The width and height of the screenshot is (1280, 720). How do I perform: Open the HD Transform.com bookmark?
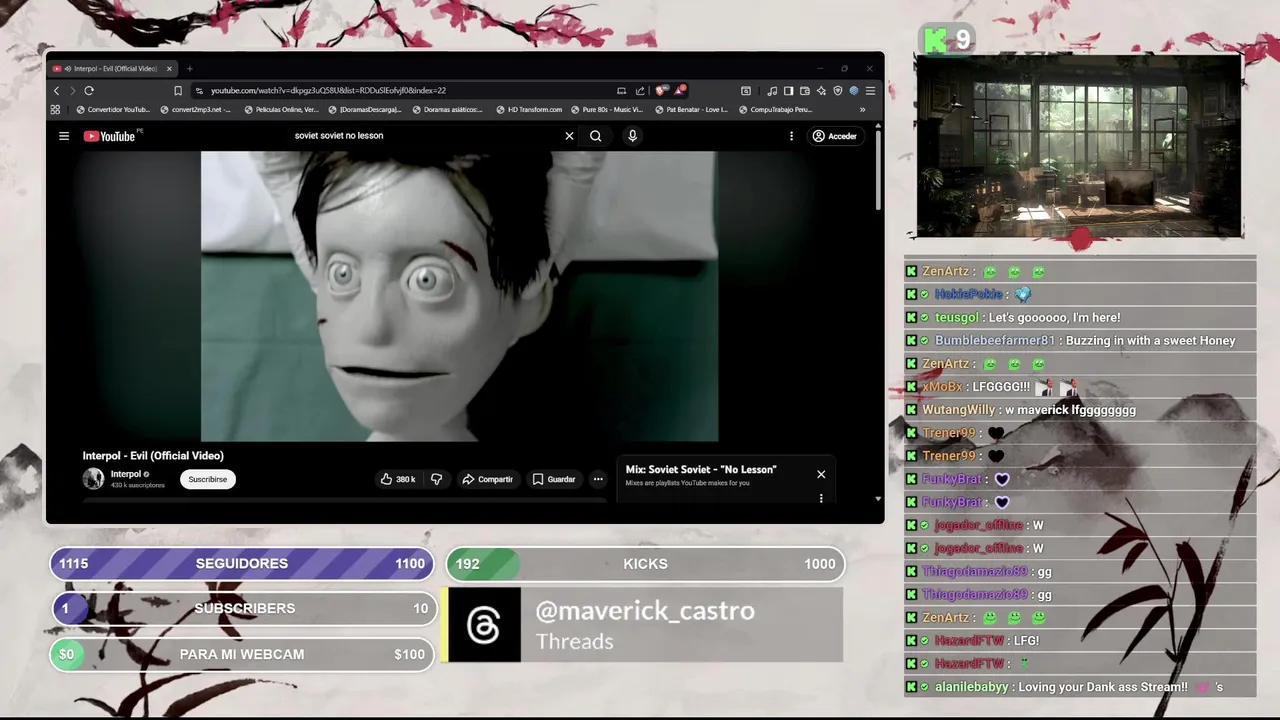529,110
